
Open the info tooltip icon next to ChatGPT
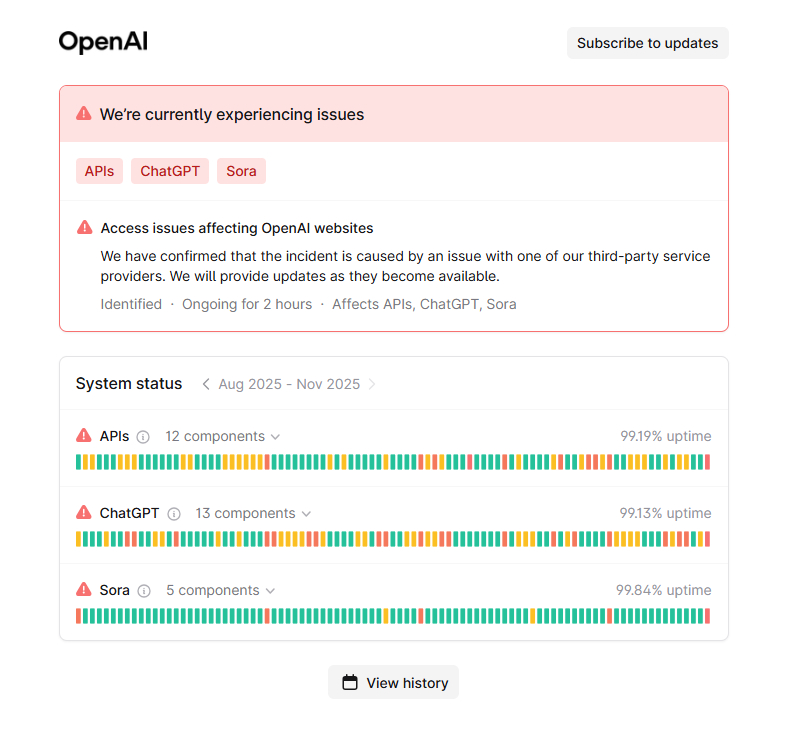pyautogui.click(x=174, y=513)
